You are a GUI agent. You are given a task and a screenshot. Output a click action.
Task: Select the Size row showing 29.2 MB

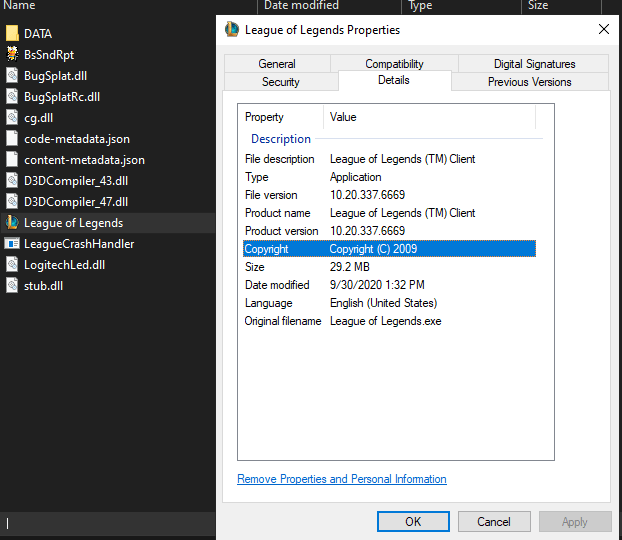(x=389, y=267)
